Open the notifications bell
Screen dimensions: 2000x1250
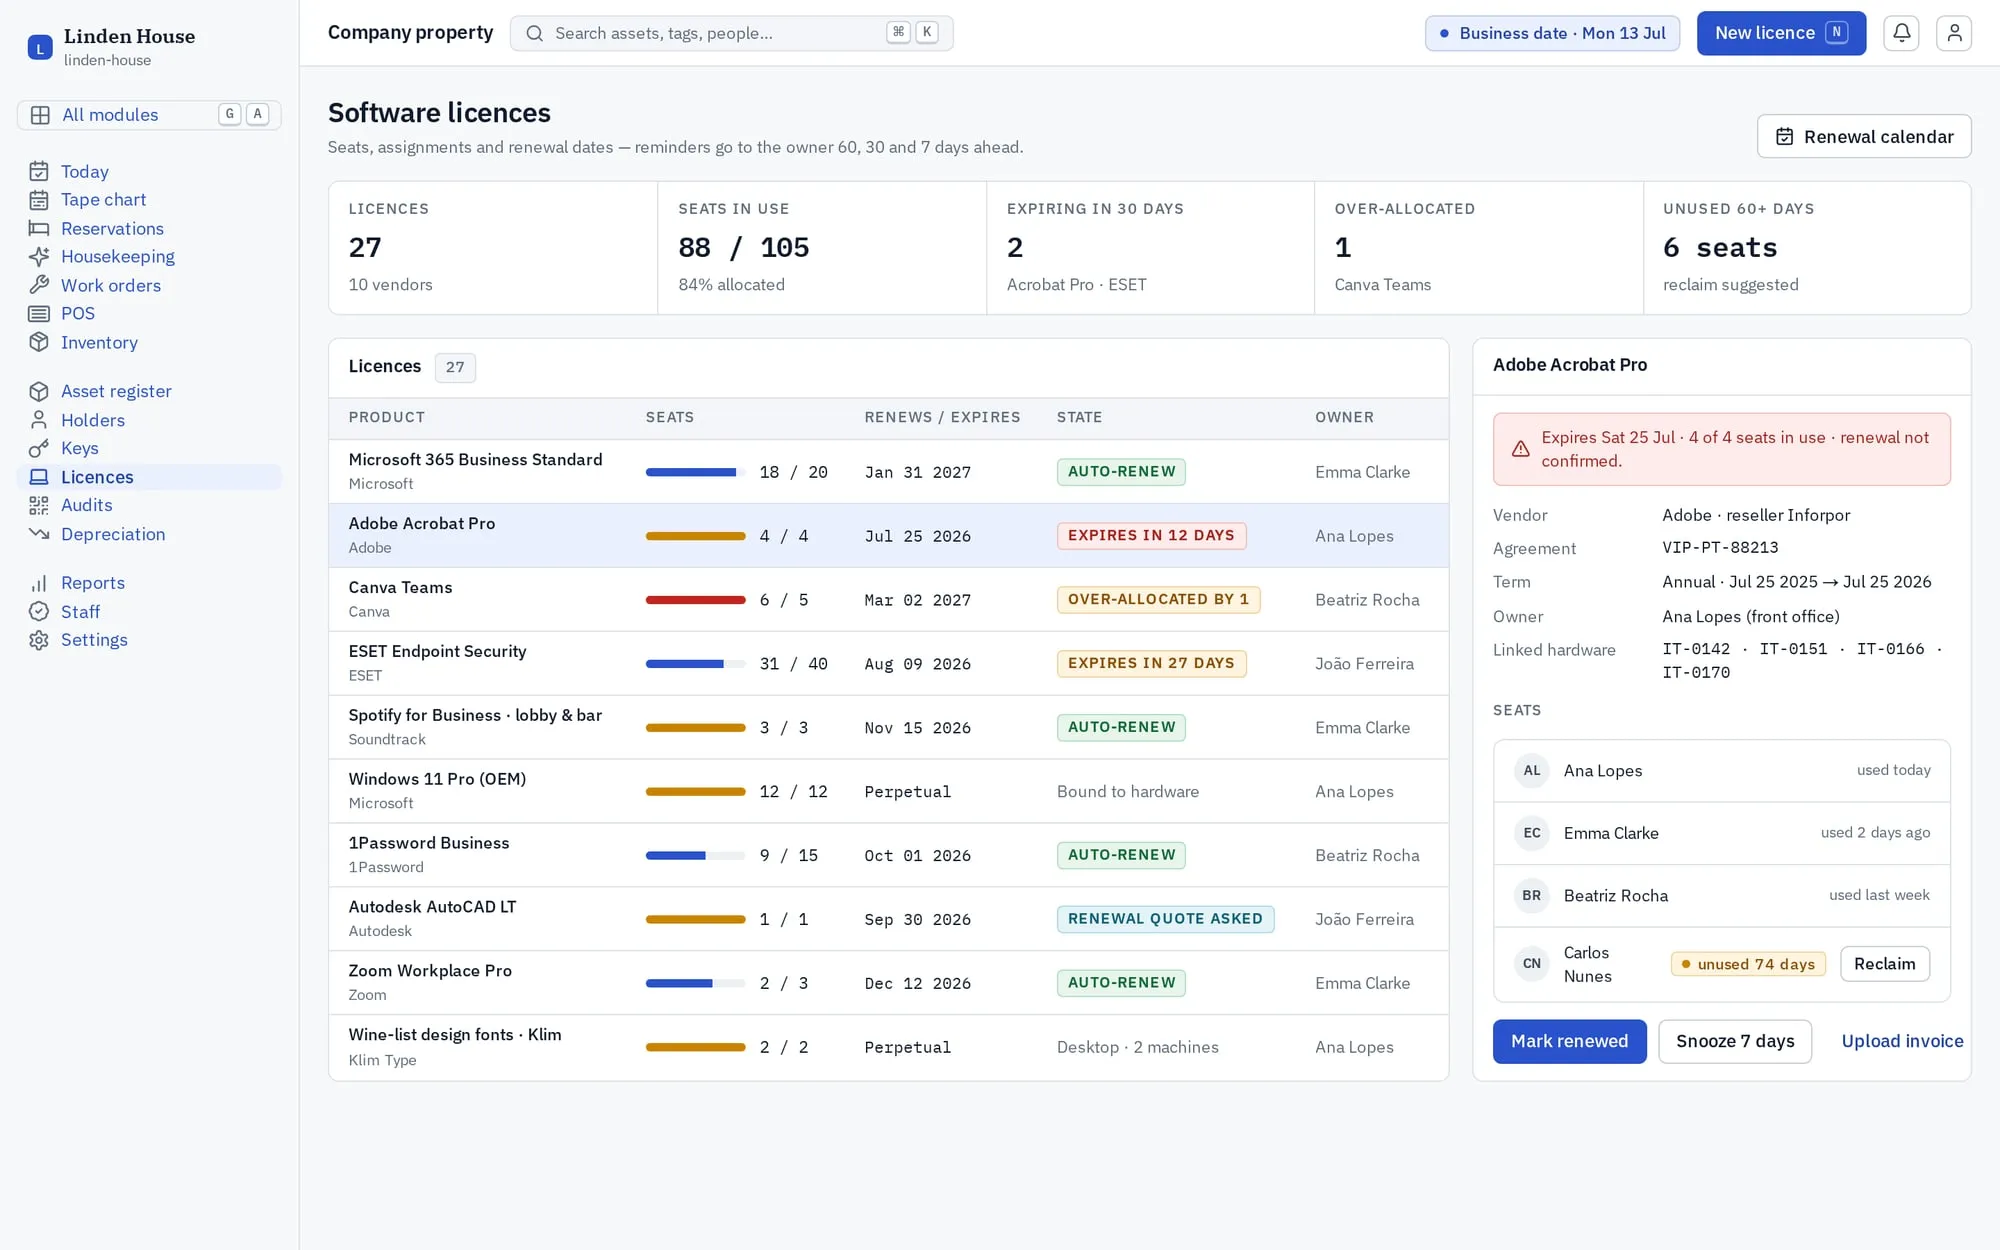coord(1901,33)
